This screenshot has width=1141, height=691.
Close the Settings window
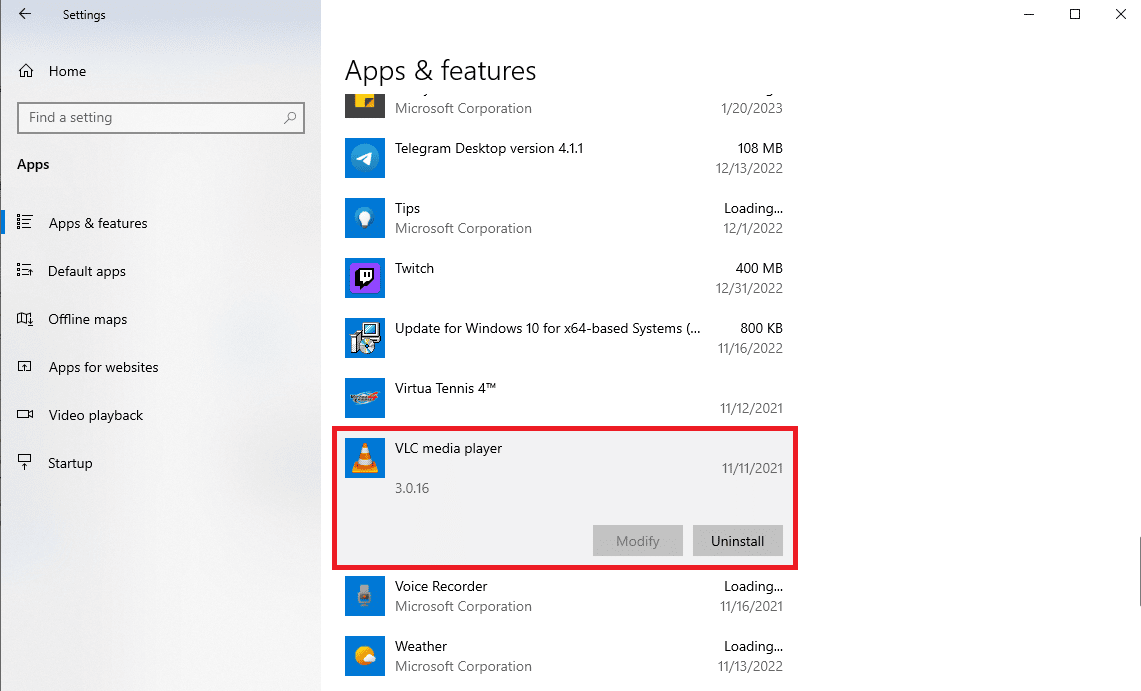(1121, 15)
